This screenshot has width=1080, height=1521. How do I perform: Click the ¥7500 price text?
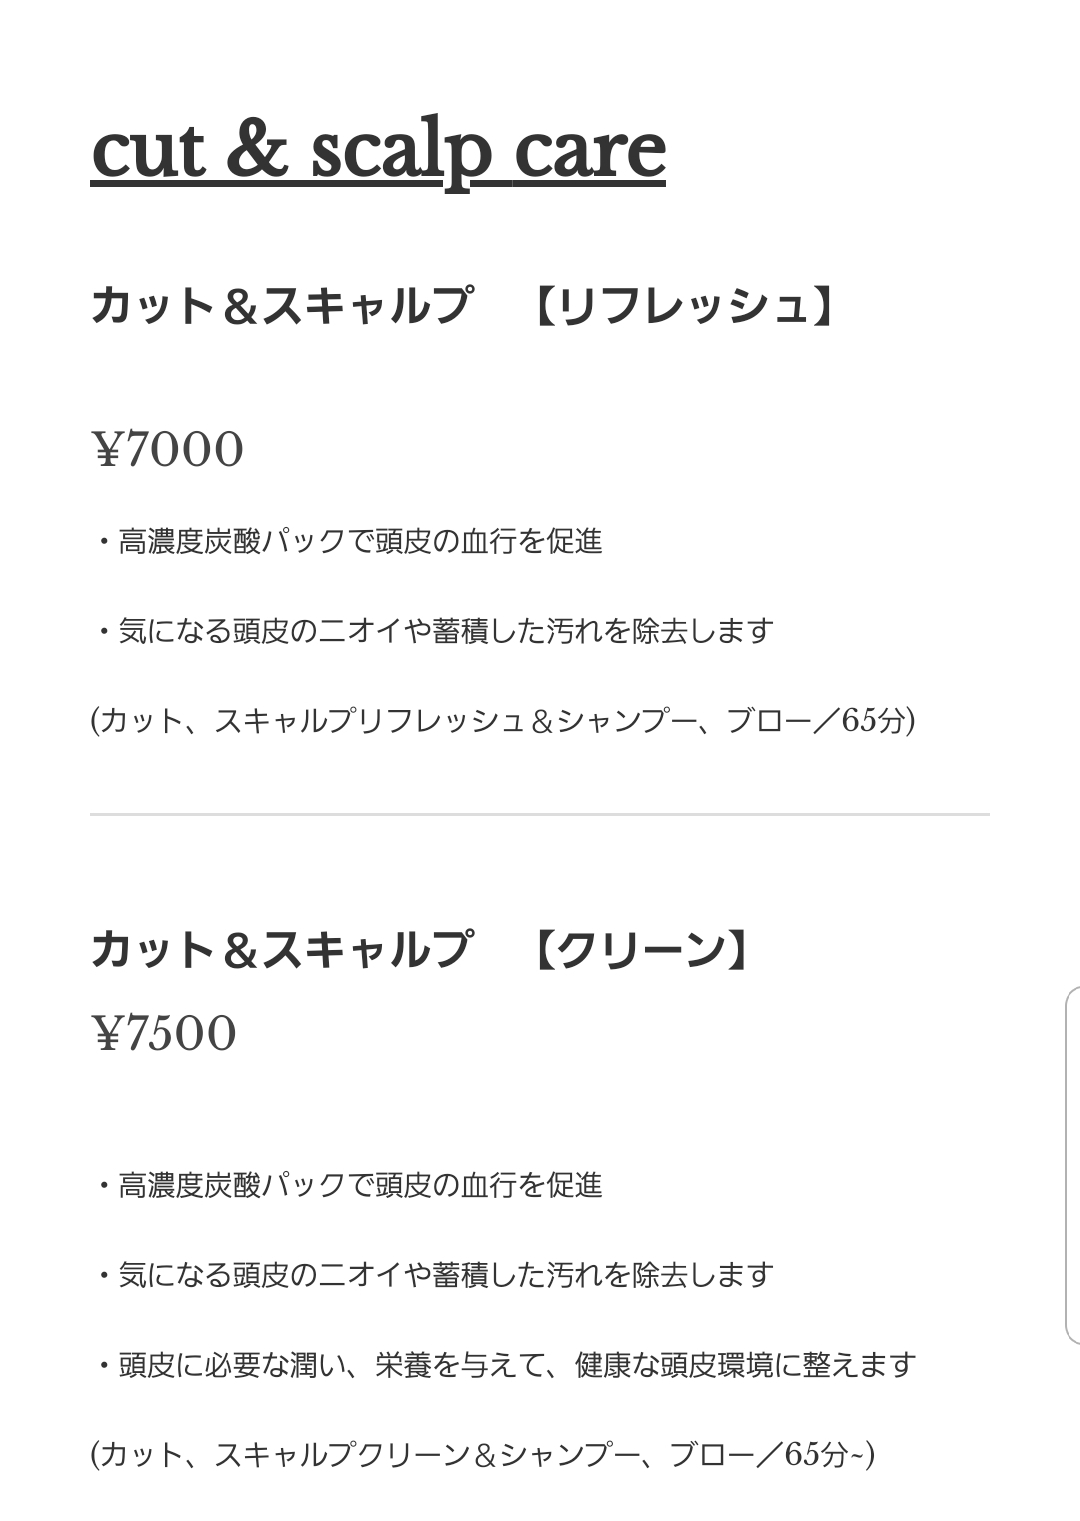click(x=165, y=1033)
